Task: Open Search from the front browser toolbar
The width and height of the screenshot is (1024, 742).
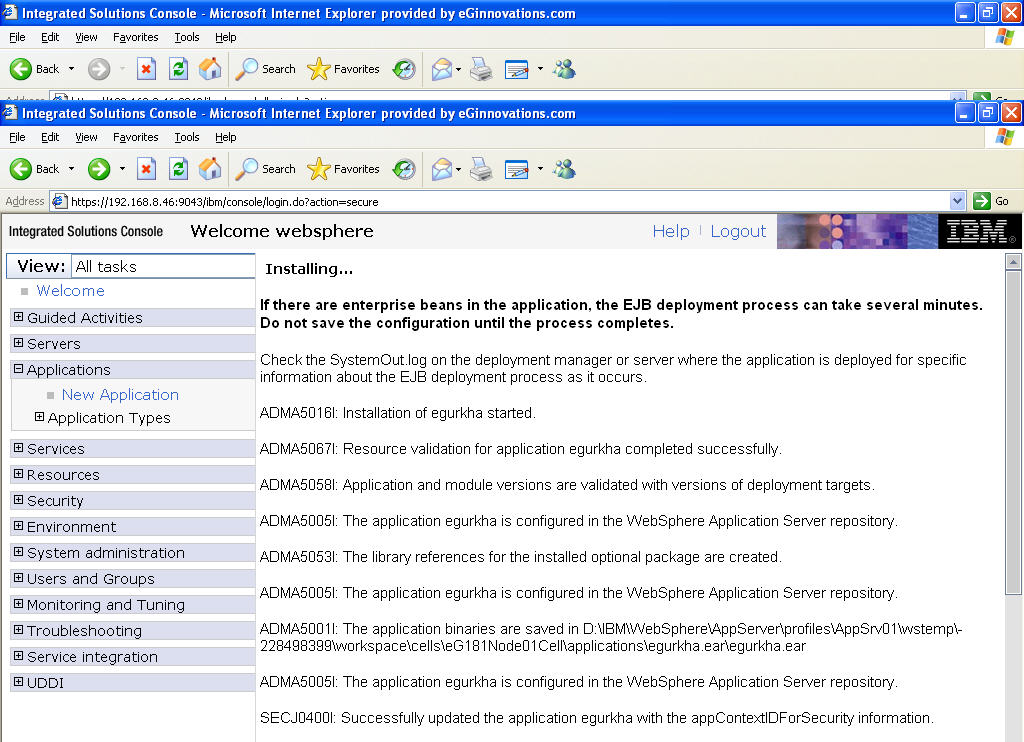Action: (x=266, y=169)
